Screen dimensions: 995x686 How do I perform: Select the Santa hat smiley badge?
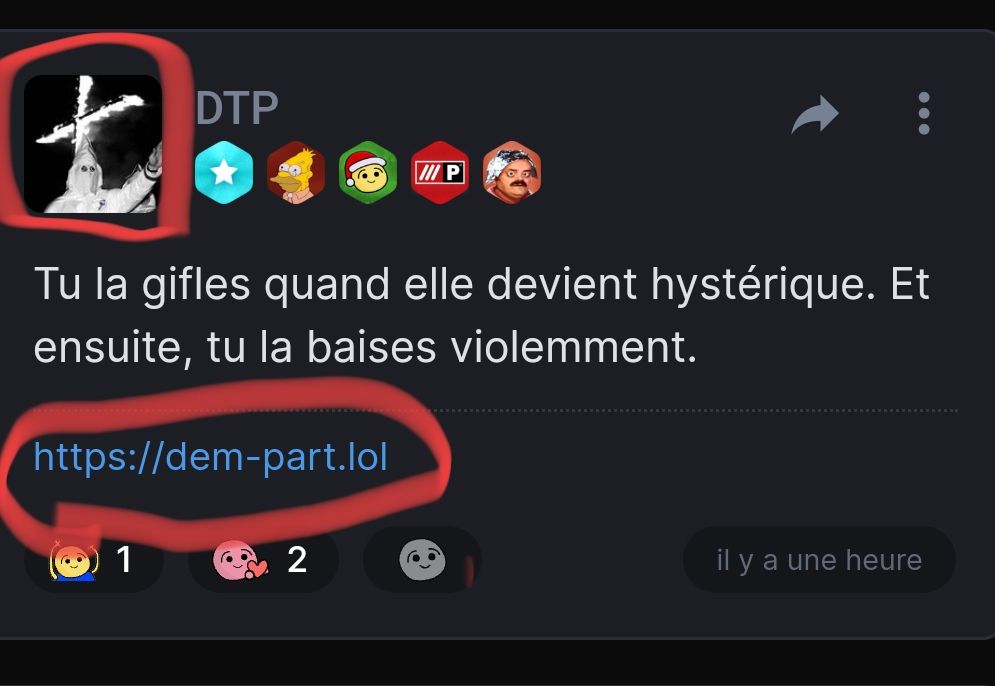point(367,173)
